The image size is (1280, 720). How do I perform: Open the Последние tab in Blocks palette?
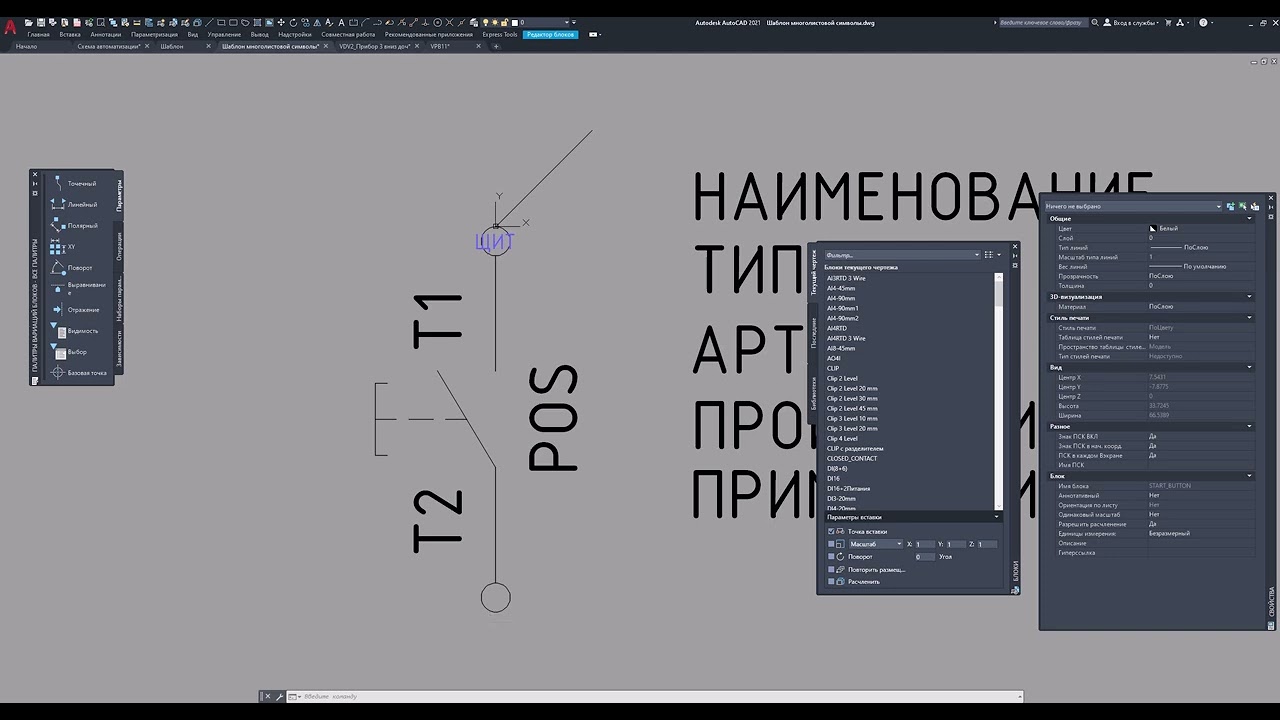[x=814, y=332]
